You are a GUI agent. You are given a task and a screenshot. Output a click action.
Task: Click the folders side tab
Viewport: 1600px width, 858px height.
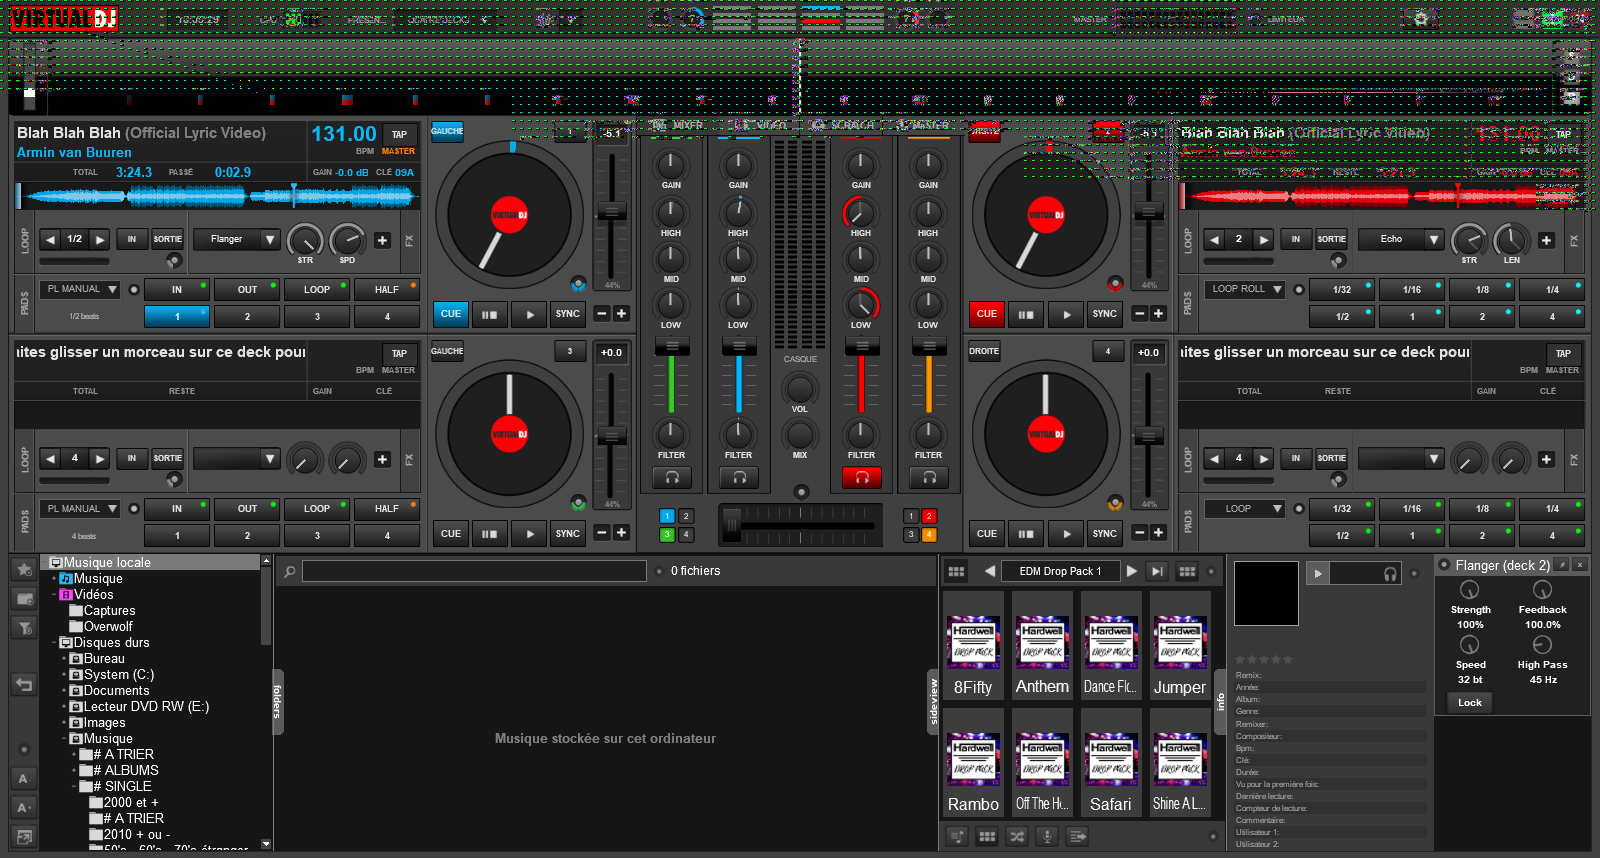[277, 702]
